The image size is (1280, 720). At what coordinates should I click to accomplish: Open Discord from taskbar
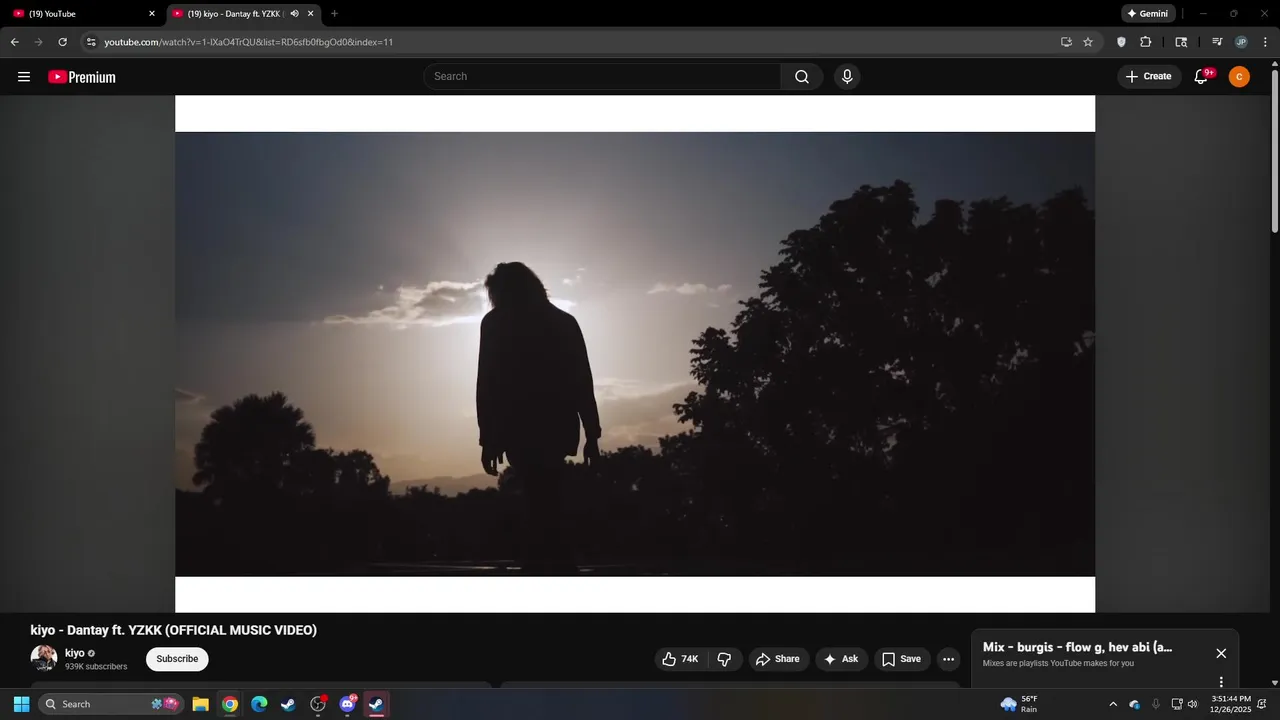tap(347, 704)
